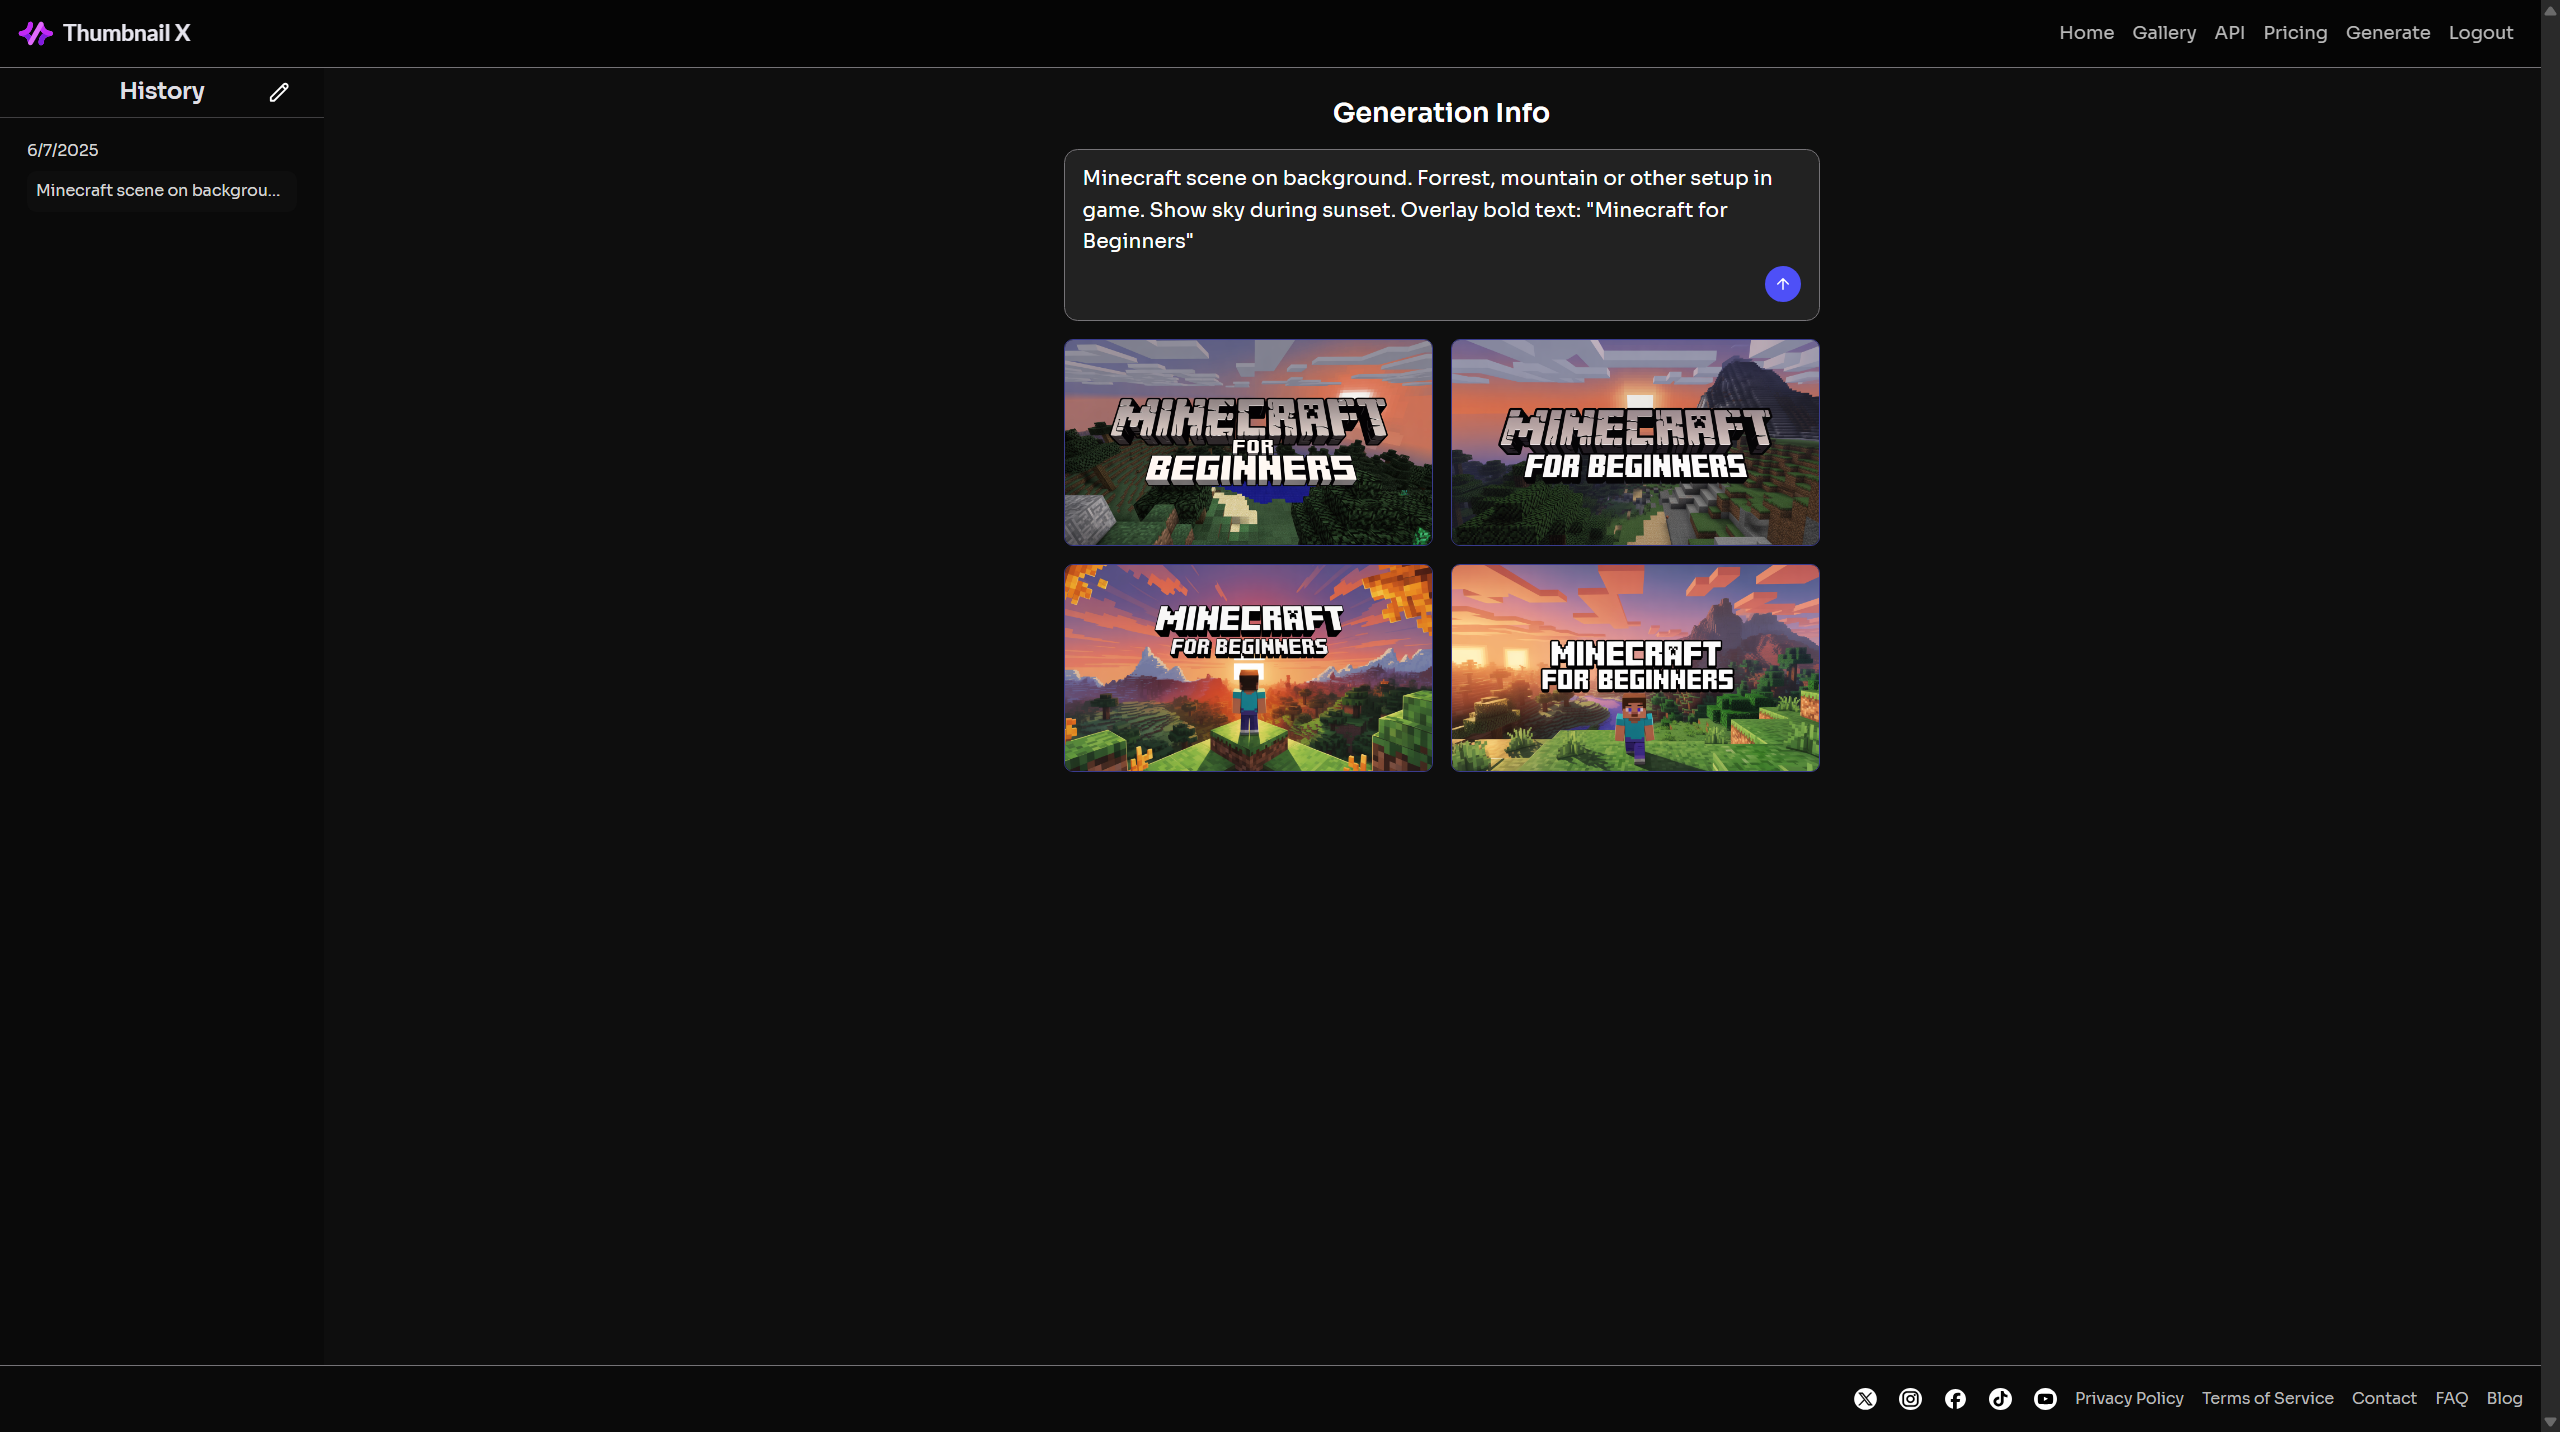Open the Generate navigation link
The height and width of the screenshot is (1432, 2560).
[x=2388, y=33]
